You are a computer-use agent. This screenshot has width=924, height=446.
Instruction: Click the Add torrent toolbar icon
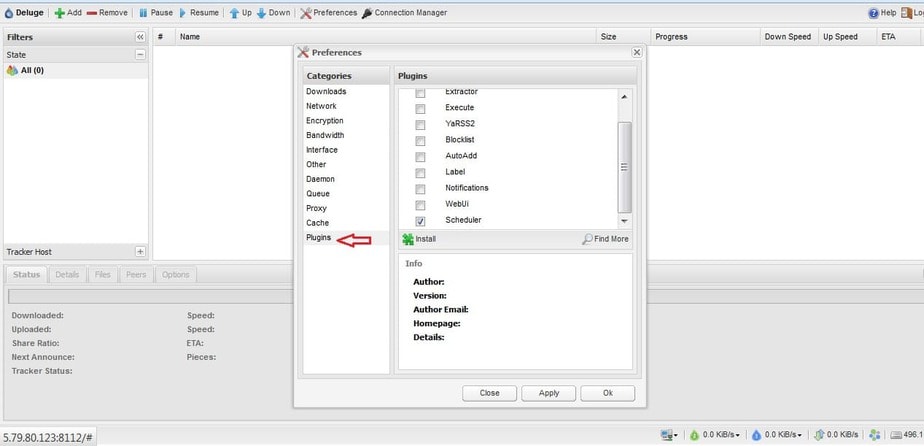pyautogui.click(x=59, y=13)
